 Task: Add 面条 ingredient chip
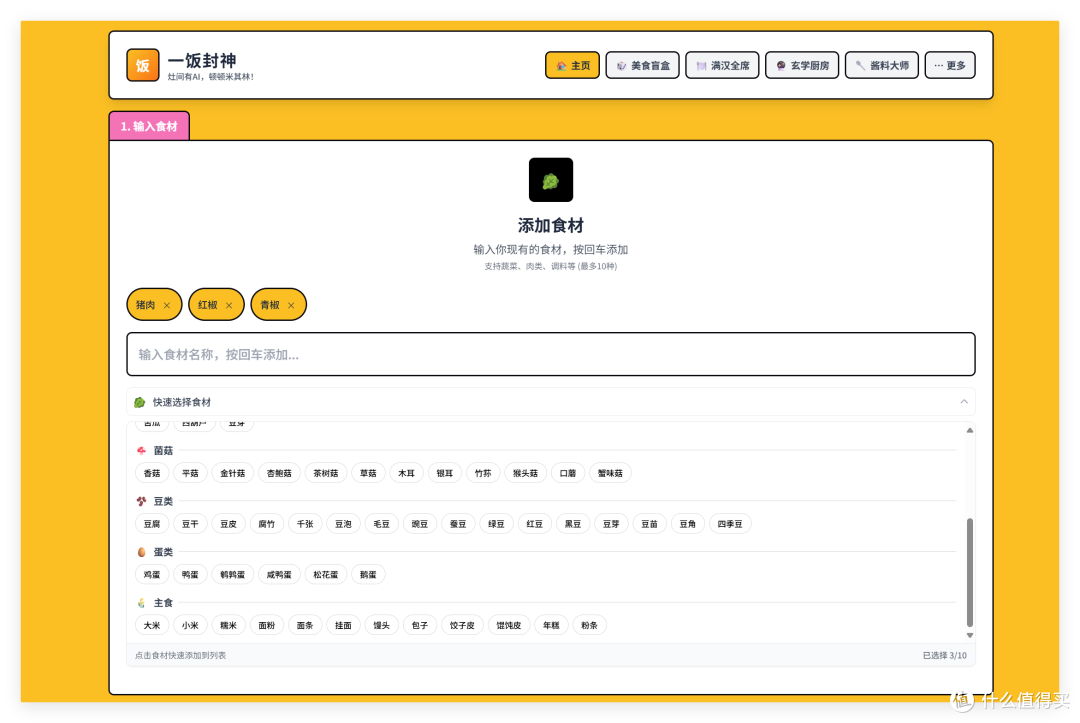[305, 625]
